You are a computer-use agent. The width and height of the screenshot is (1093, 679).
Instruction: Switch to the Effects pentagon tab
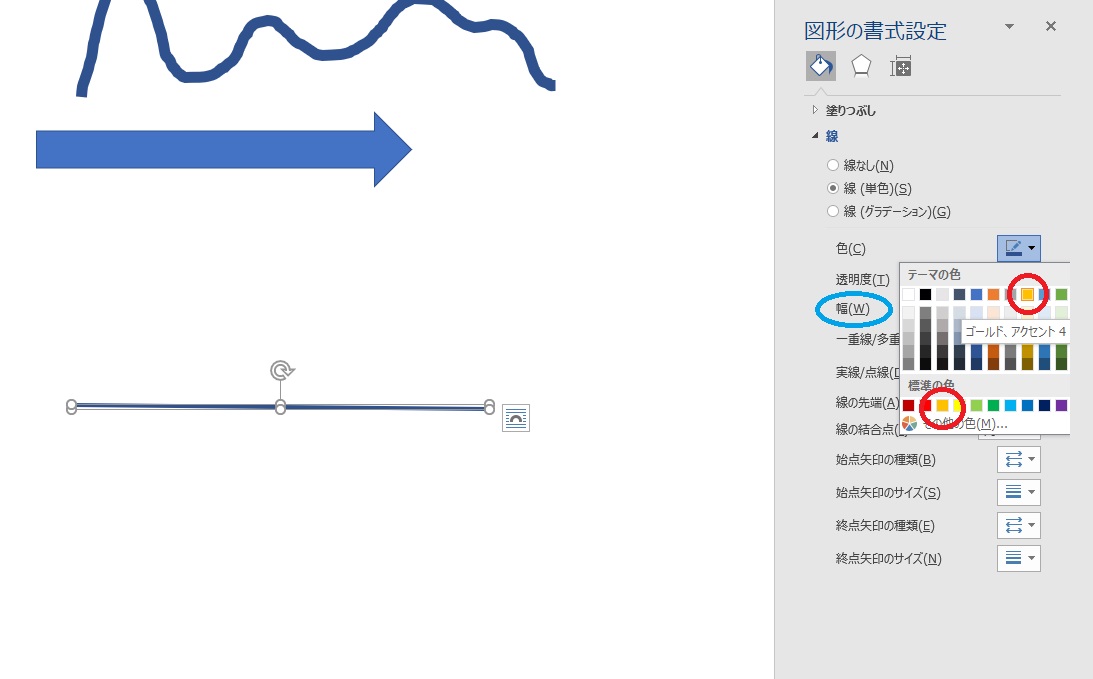[x=861, y=66]
